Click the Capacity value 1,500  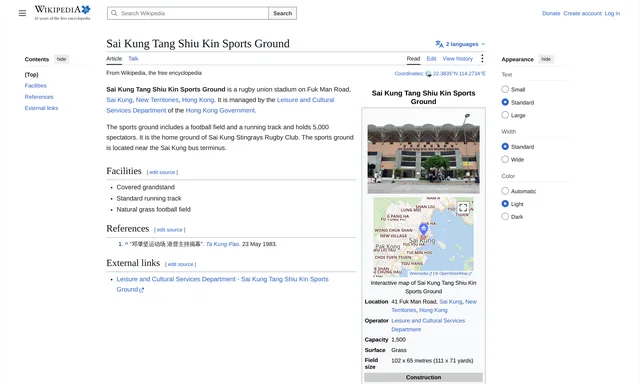coord(398,340)
